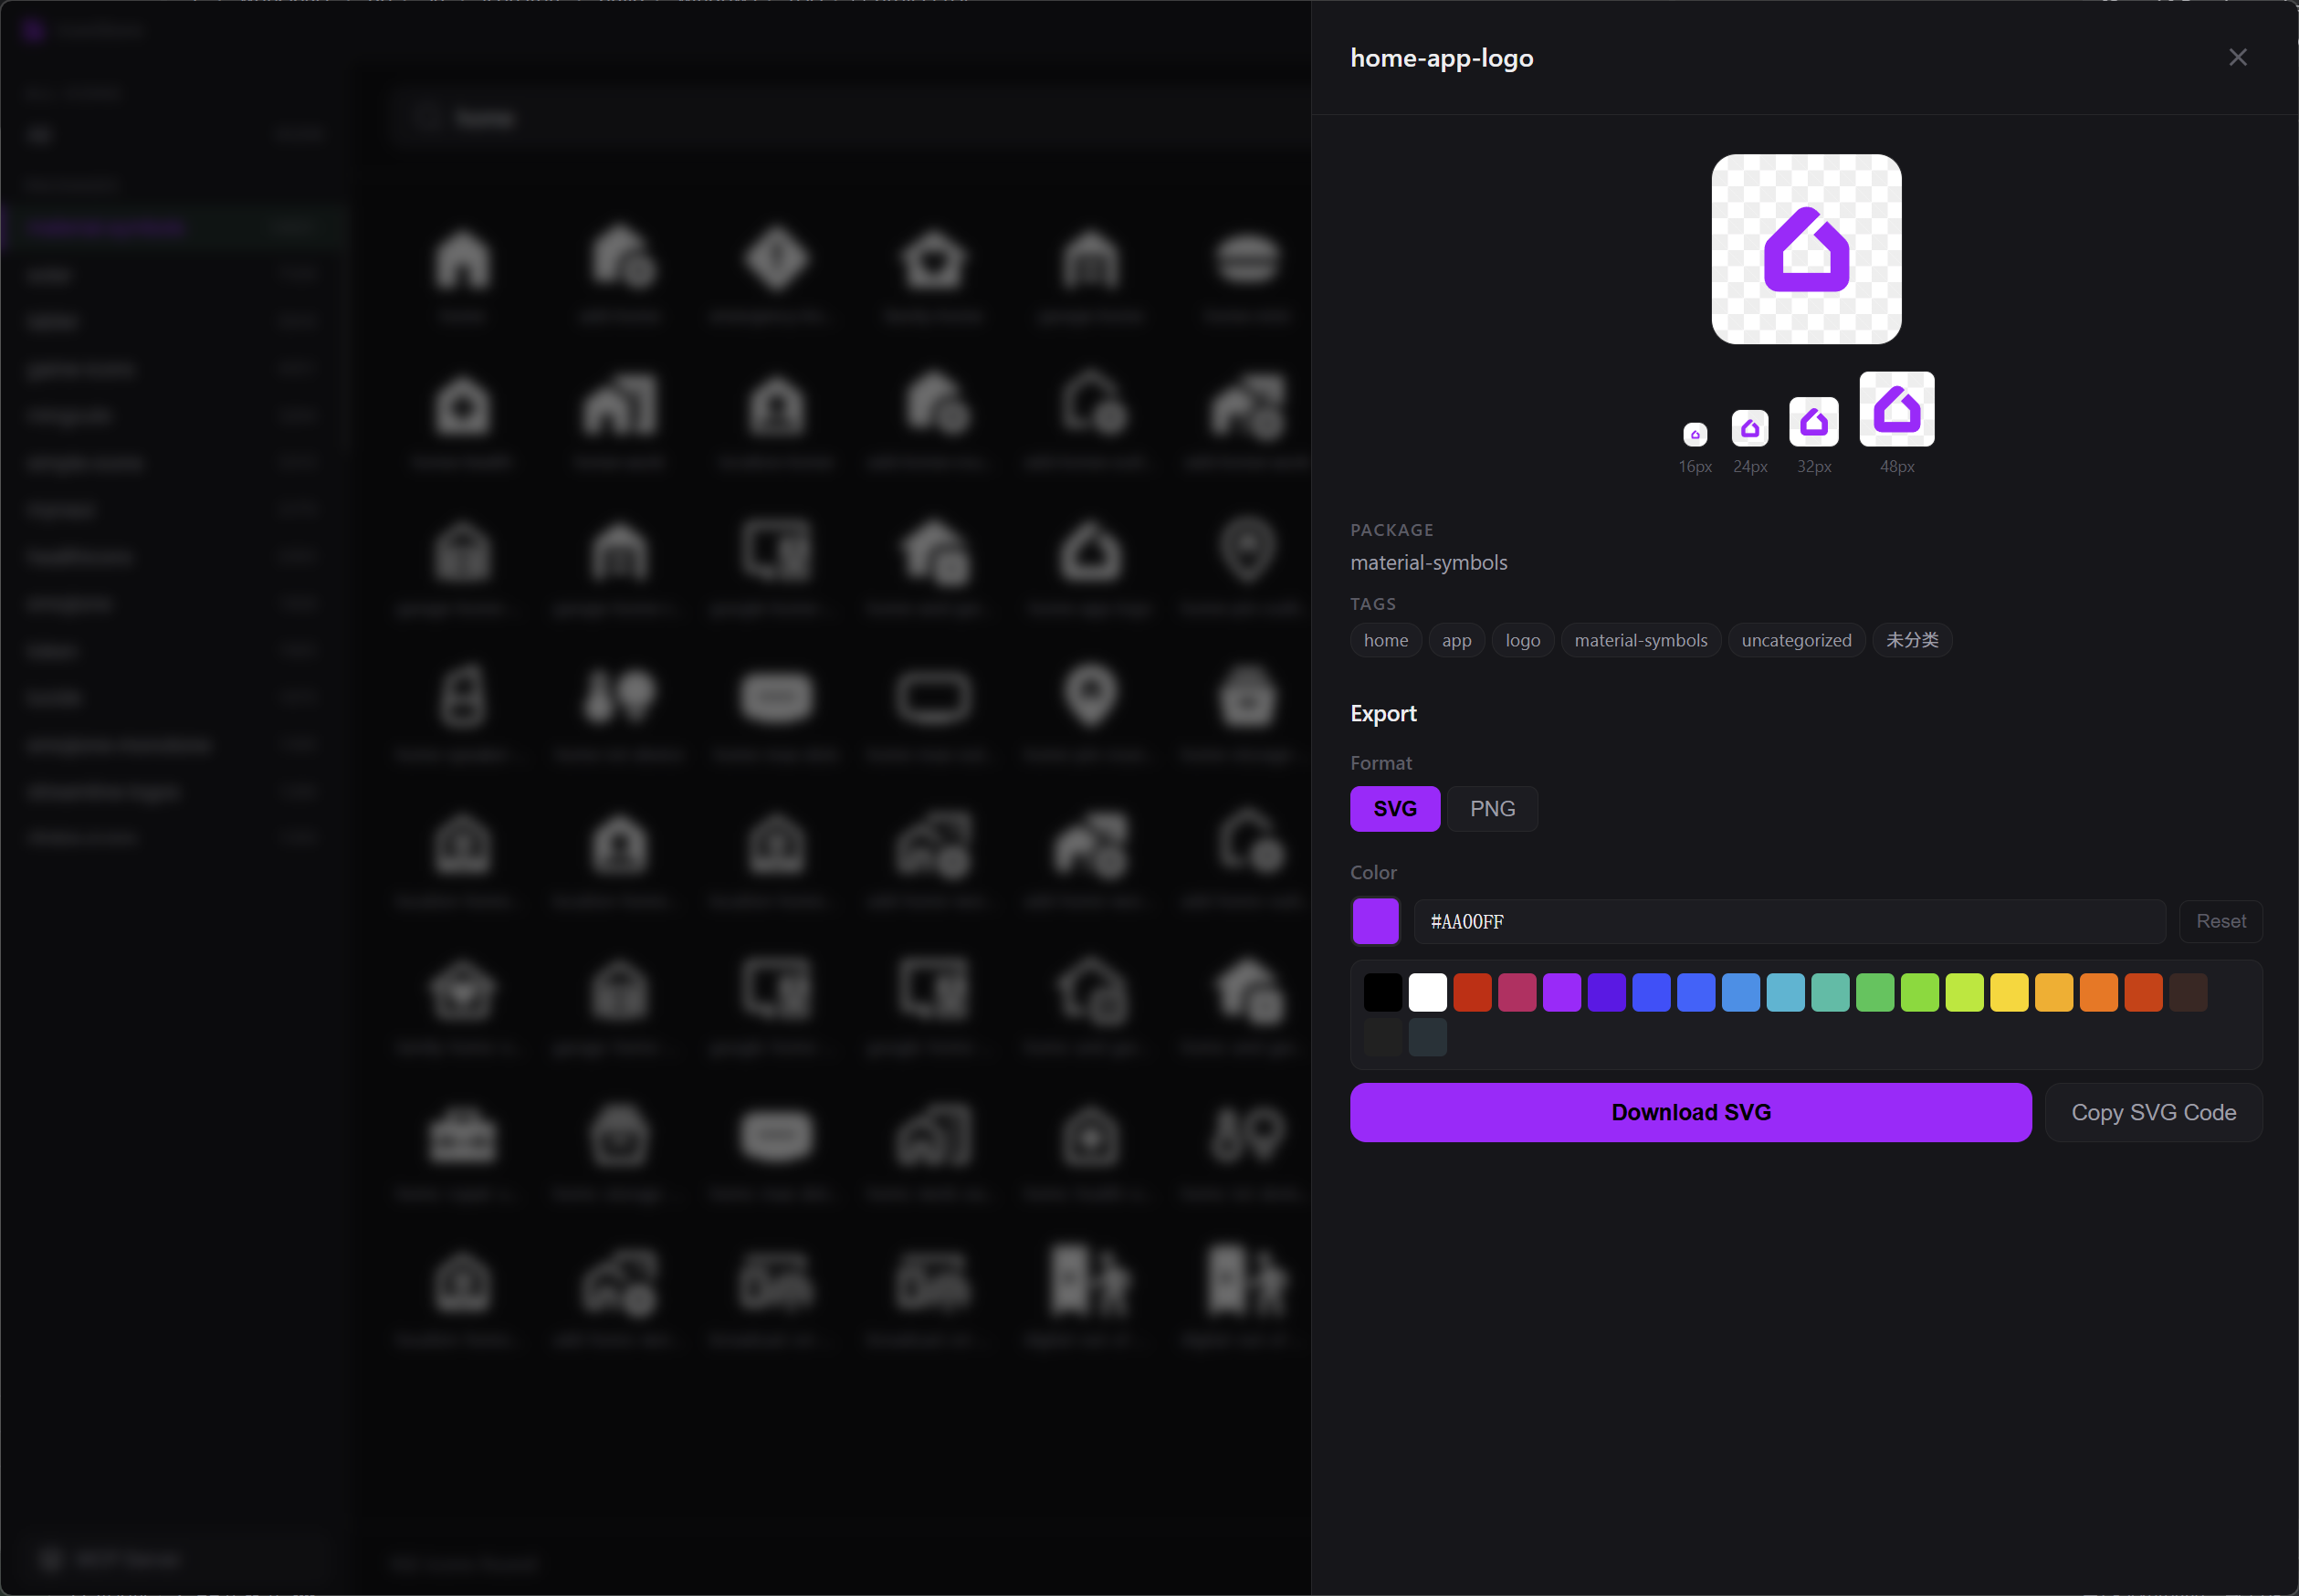Pick the charcoal swatch below the black one
The image size is (2299, 1596).
click(1382, 1037)
